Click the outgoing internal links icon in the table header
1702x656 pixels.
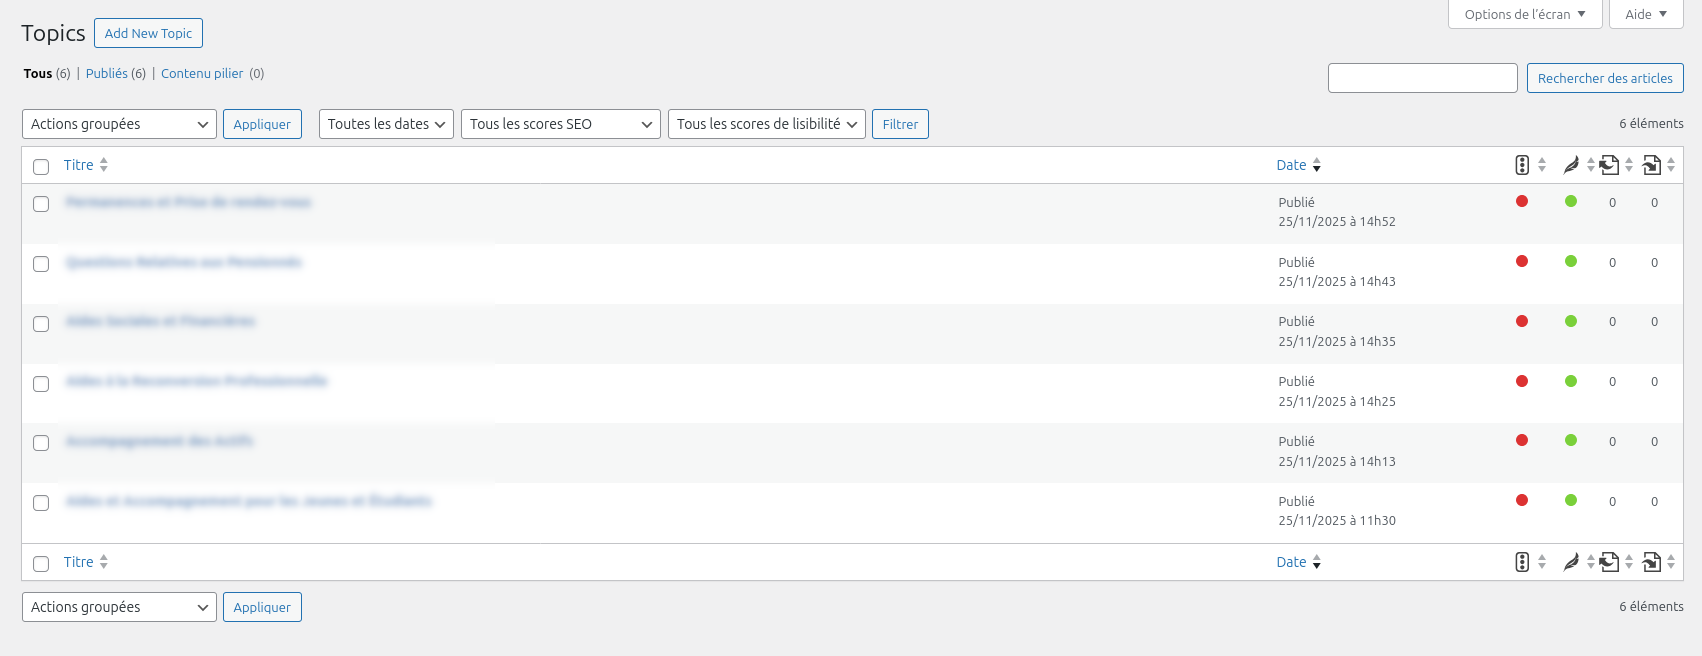(x=1609, y=165)
